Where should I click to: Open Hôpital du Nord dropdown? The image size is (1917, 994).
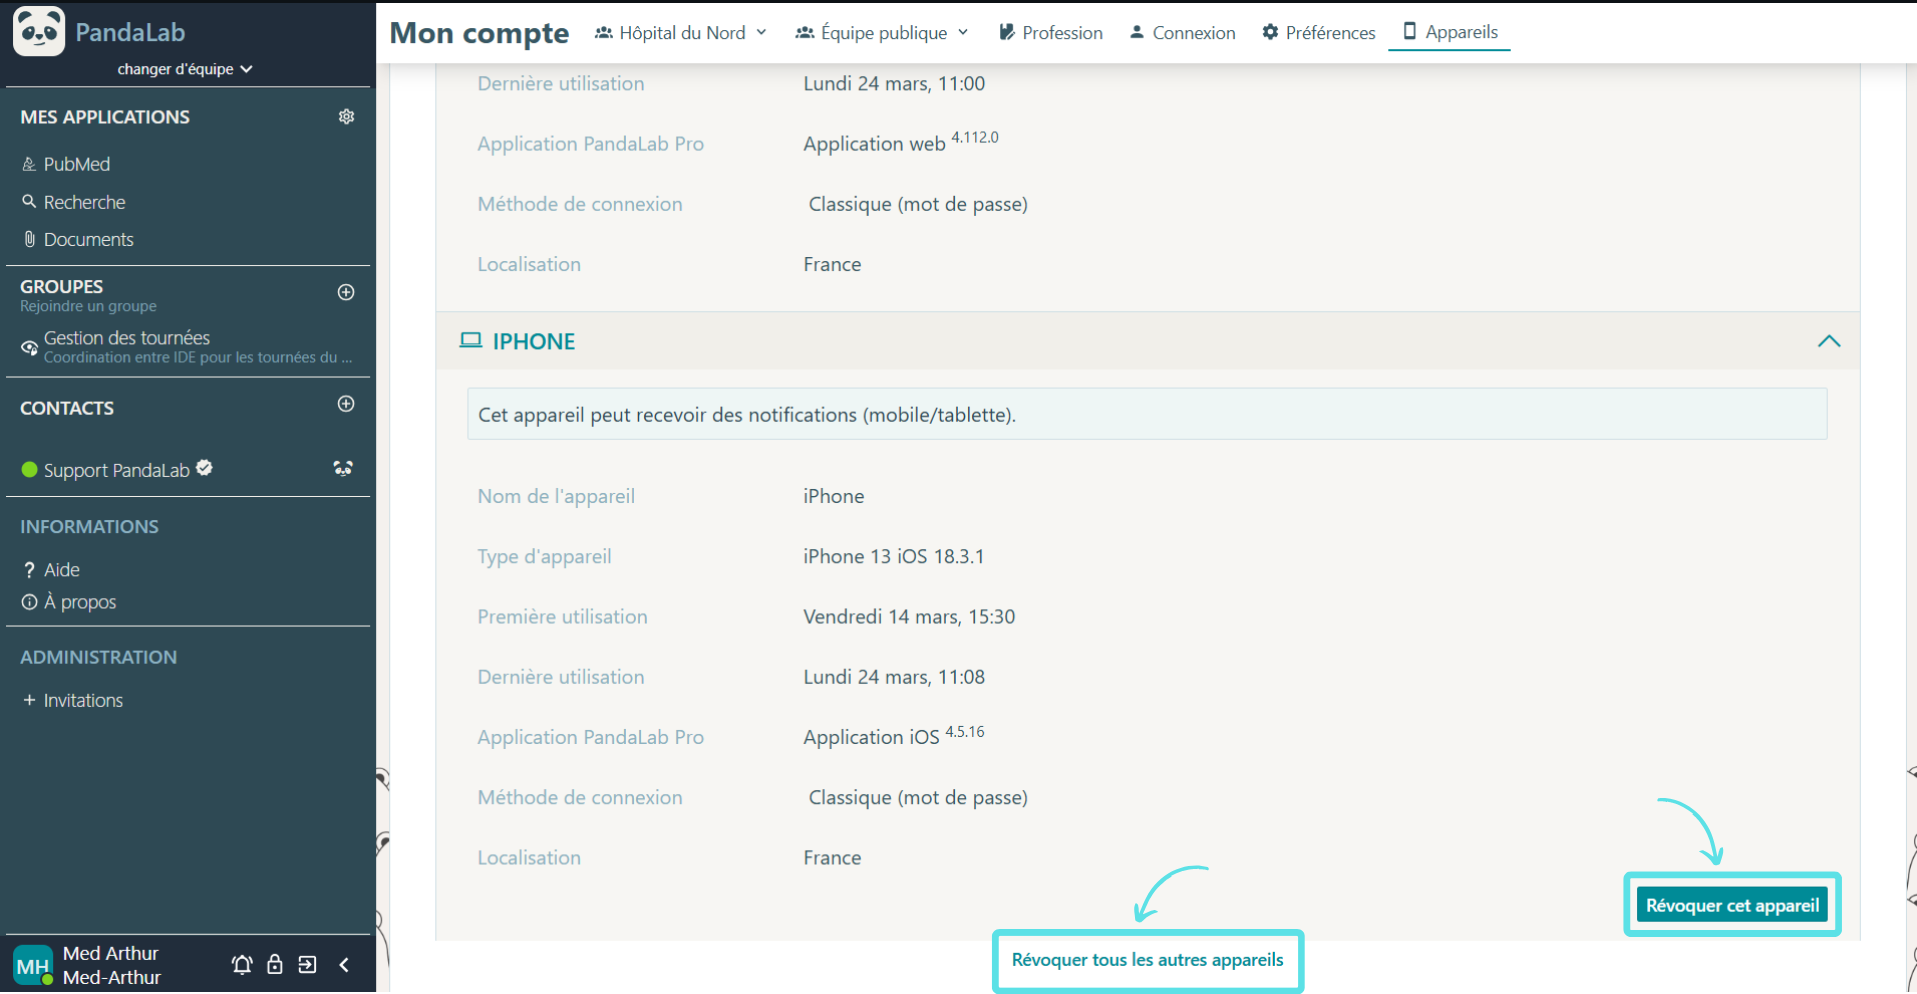click(681, 33)
